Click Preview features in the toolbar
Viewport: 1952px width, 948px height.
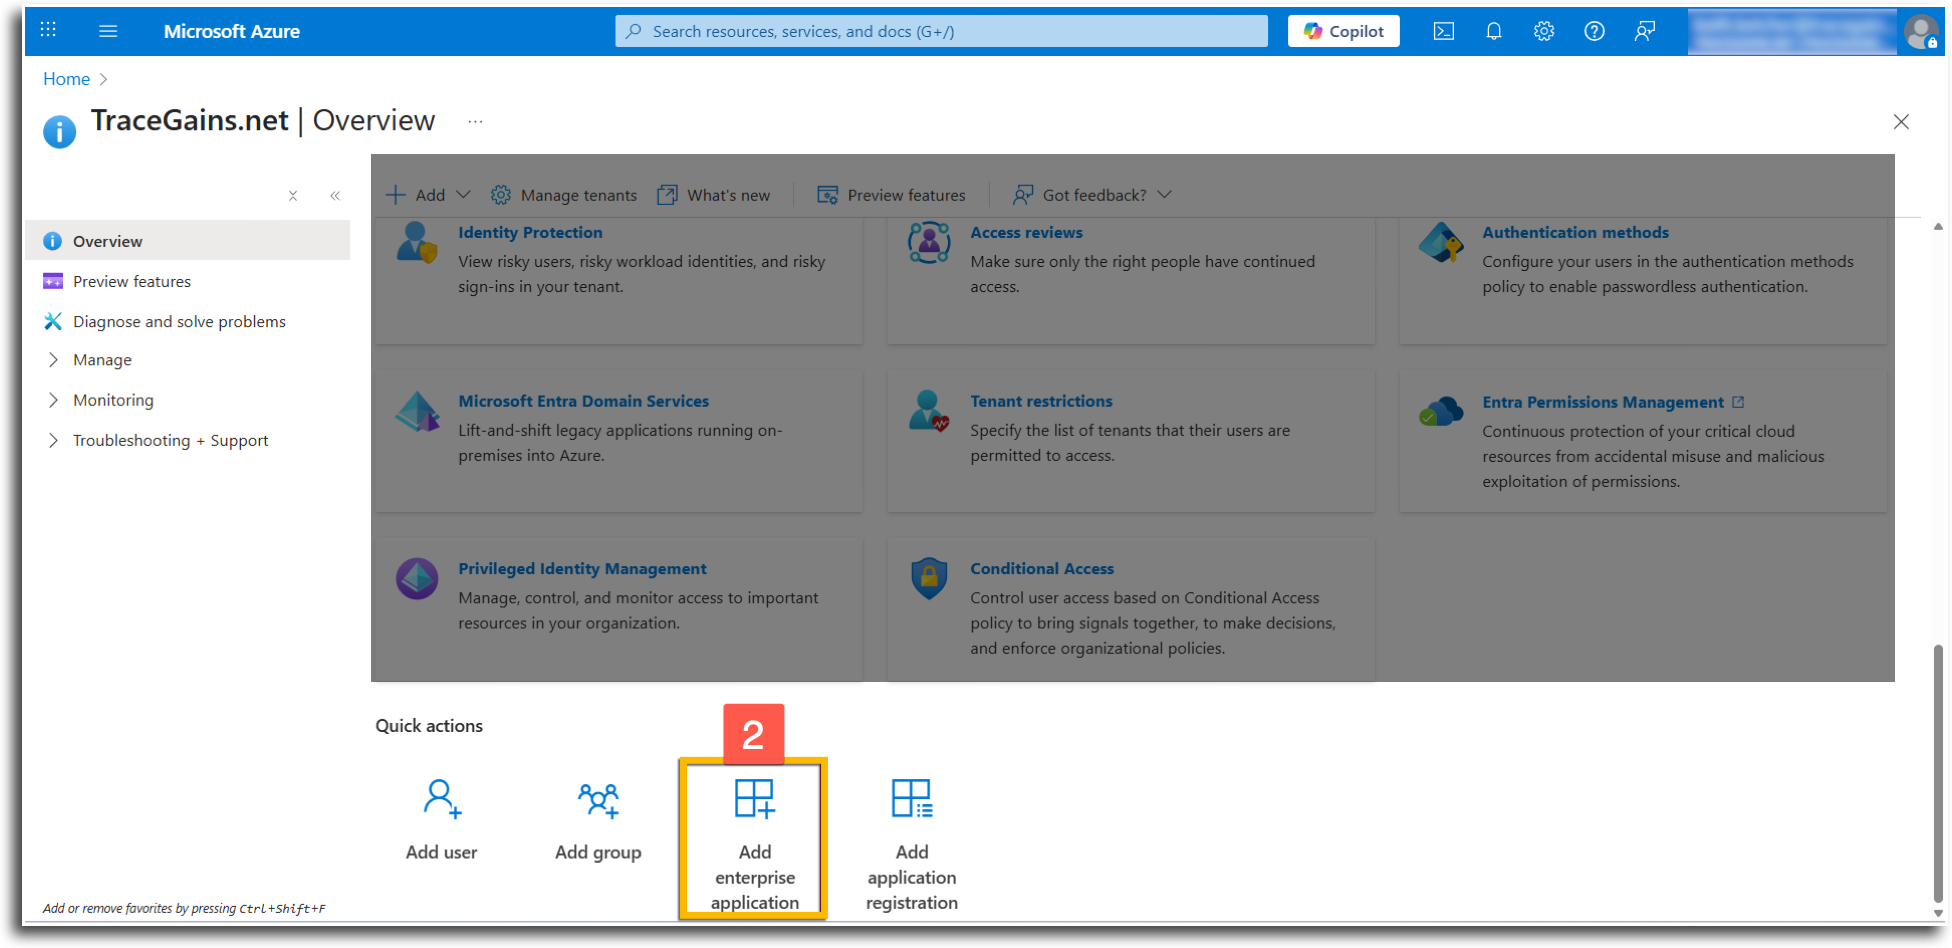891,195
